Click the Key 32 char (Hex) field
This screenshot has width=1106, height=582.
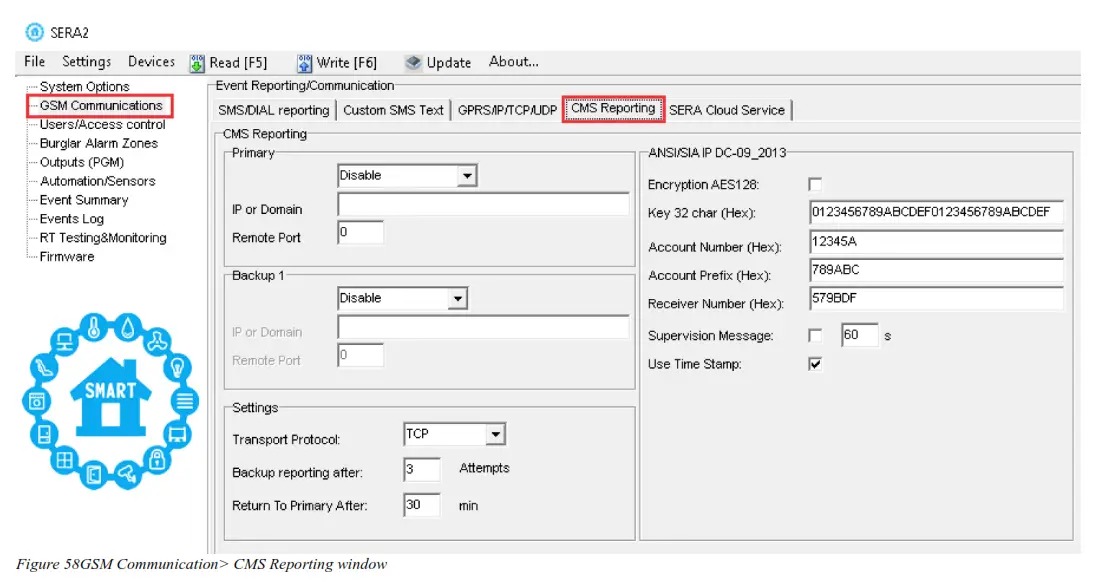(936, 212)
